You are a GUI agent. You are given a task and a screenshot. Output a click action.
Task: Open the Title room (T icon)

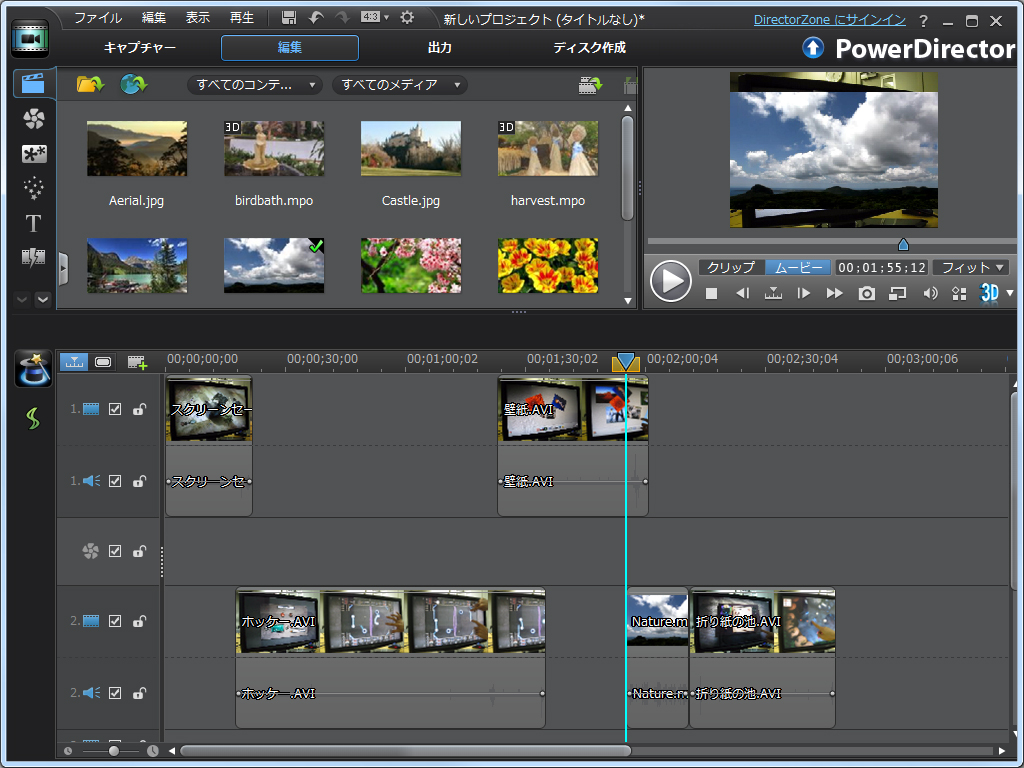(33, 223)
